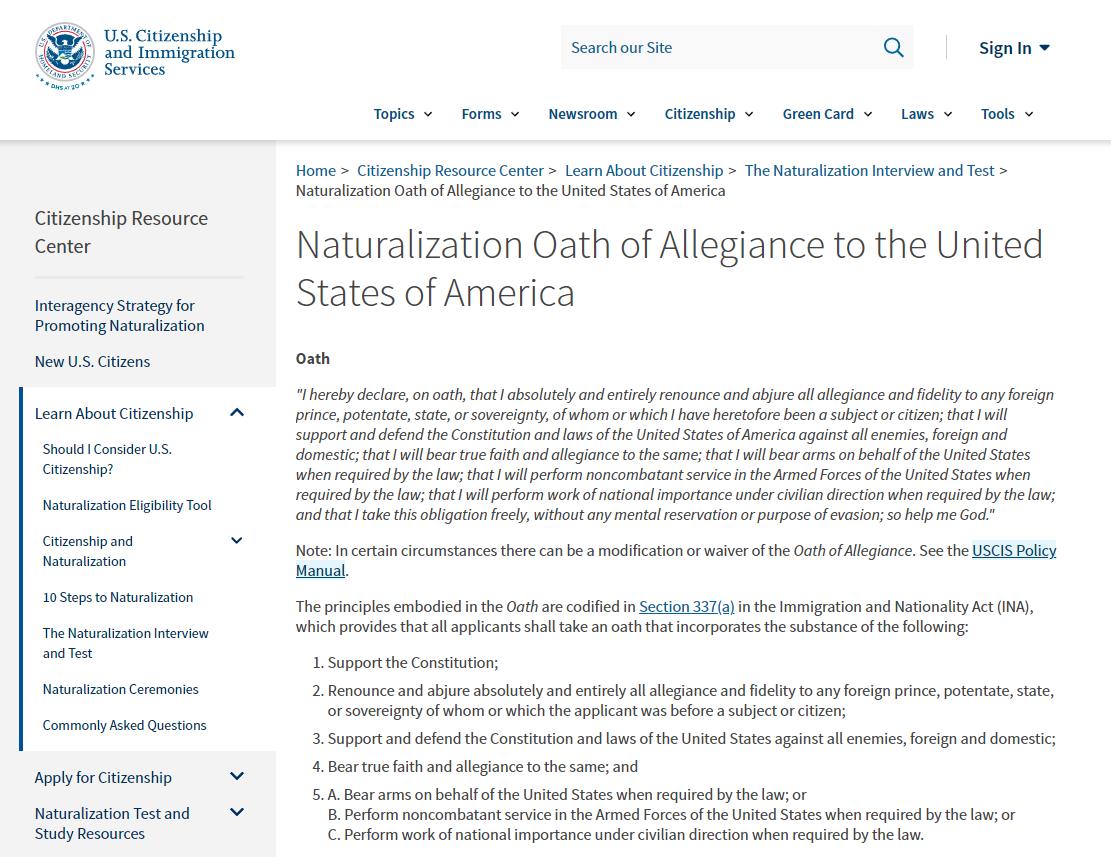
Task: Open Apply for Citizenship sidebar link
Action: pos(103,778)
